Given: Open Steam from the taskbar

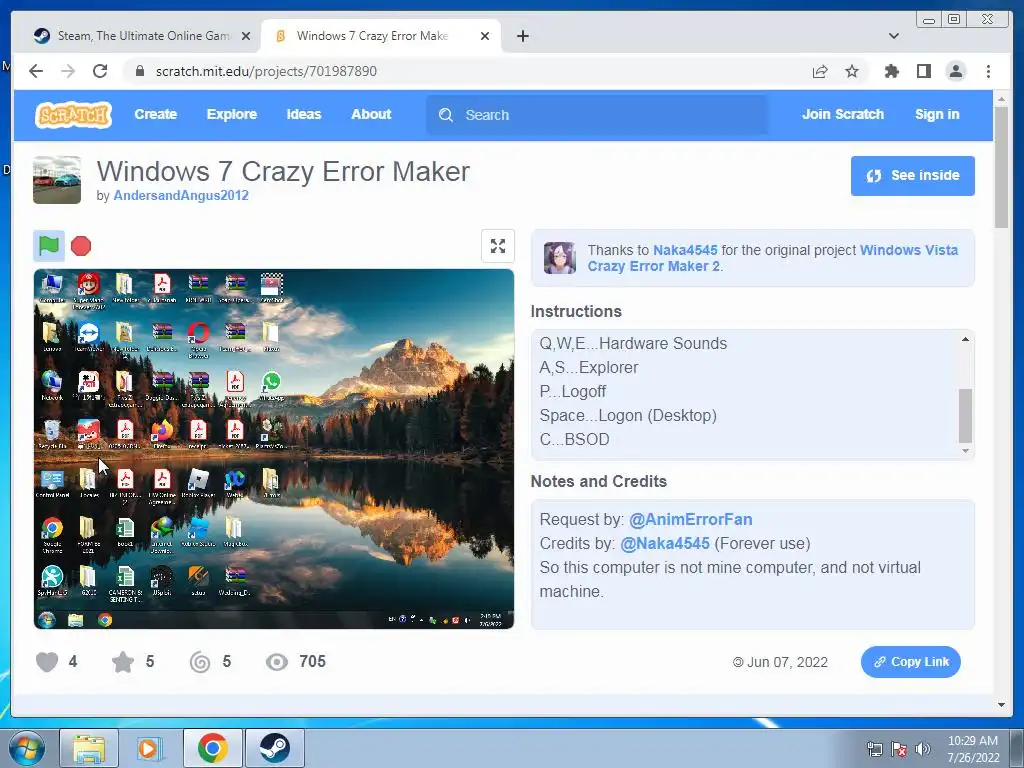Looking at the screenshot, I should 274,748.
